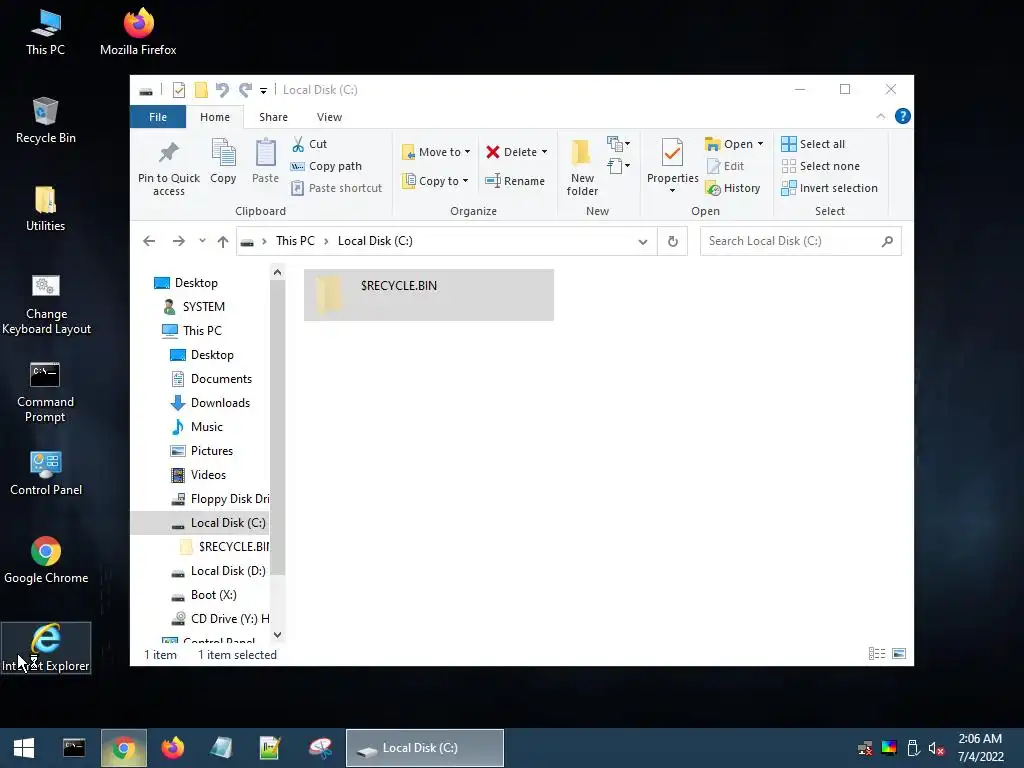This screenshot has width=1024, height=768.
Task: Select Command Prompt desktop icon
Action: click(45, 392)
